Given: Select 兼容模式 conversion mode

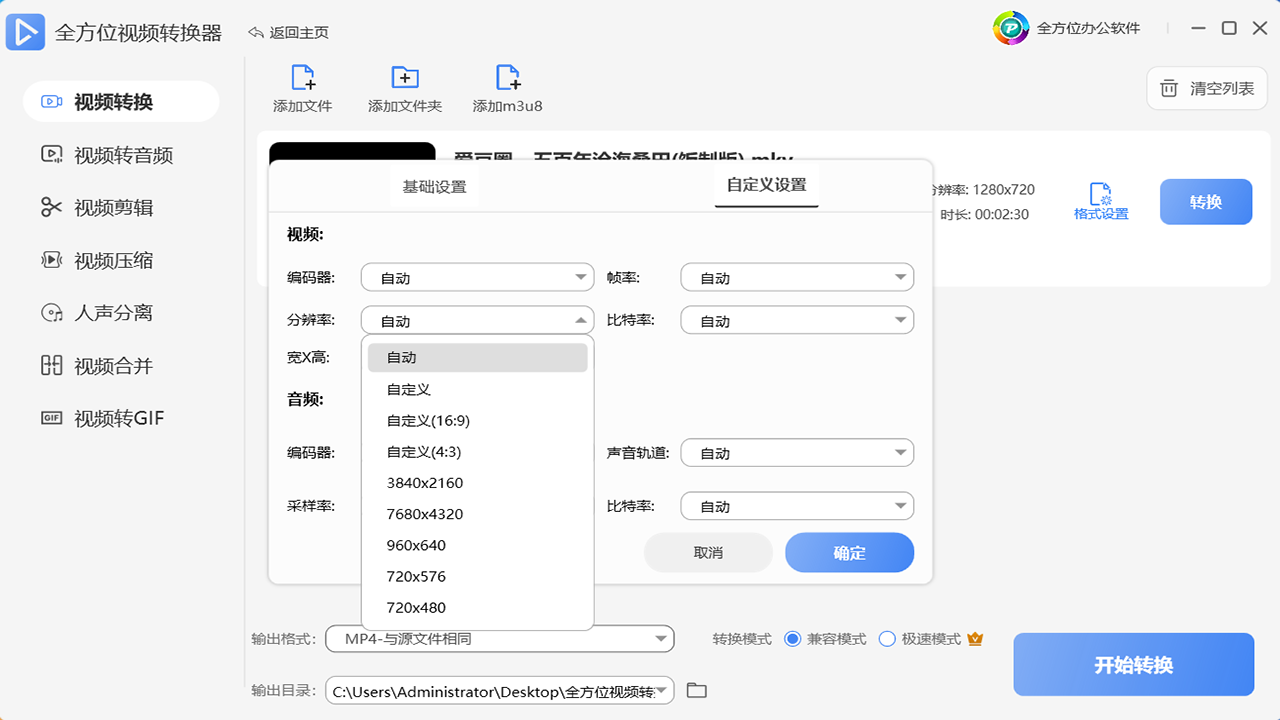Looking at the screenshot, I should click(795, 638).
